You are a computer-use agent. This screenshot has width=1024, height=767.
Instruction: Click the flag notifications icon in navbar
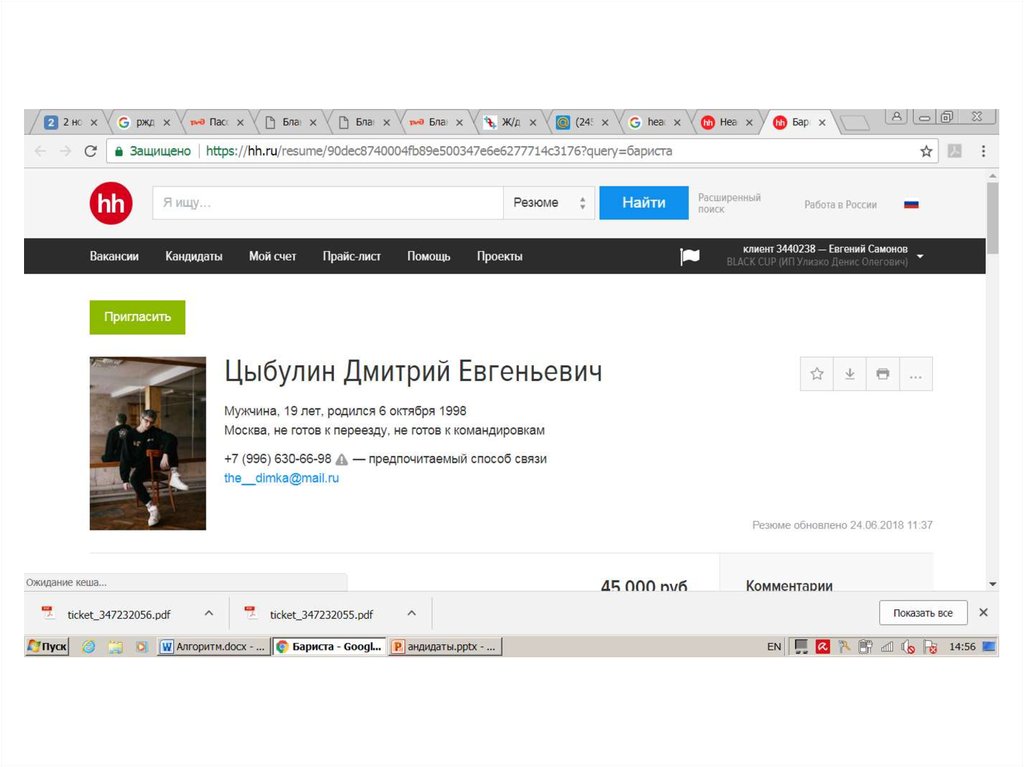pyautogui.click(x=690, y=256)
